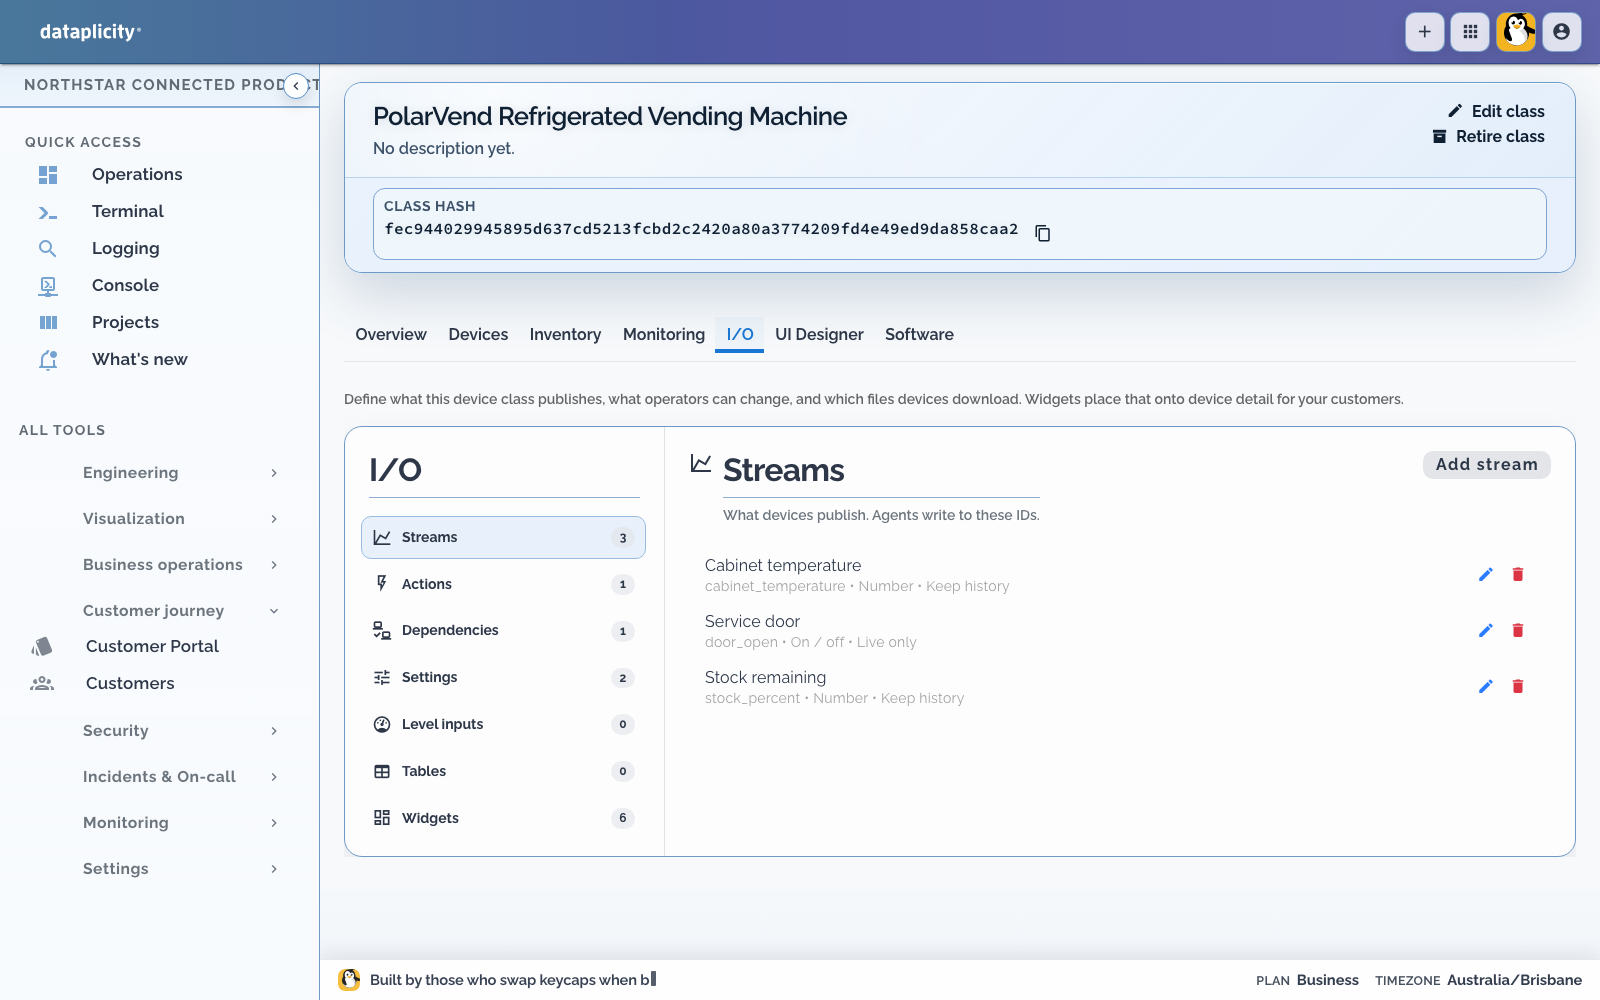
Task: Switch to the UI Designer tab
Action: pos(819,335)
